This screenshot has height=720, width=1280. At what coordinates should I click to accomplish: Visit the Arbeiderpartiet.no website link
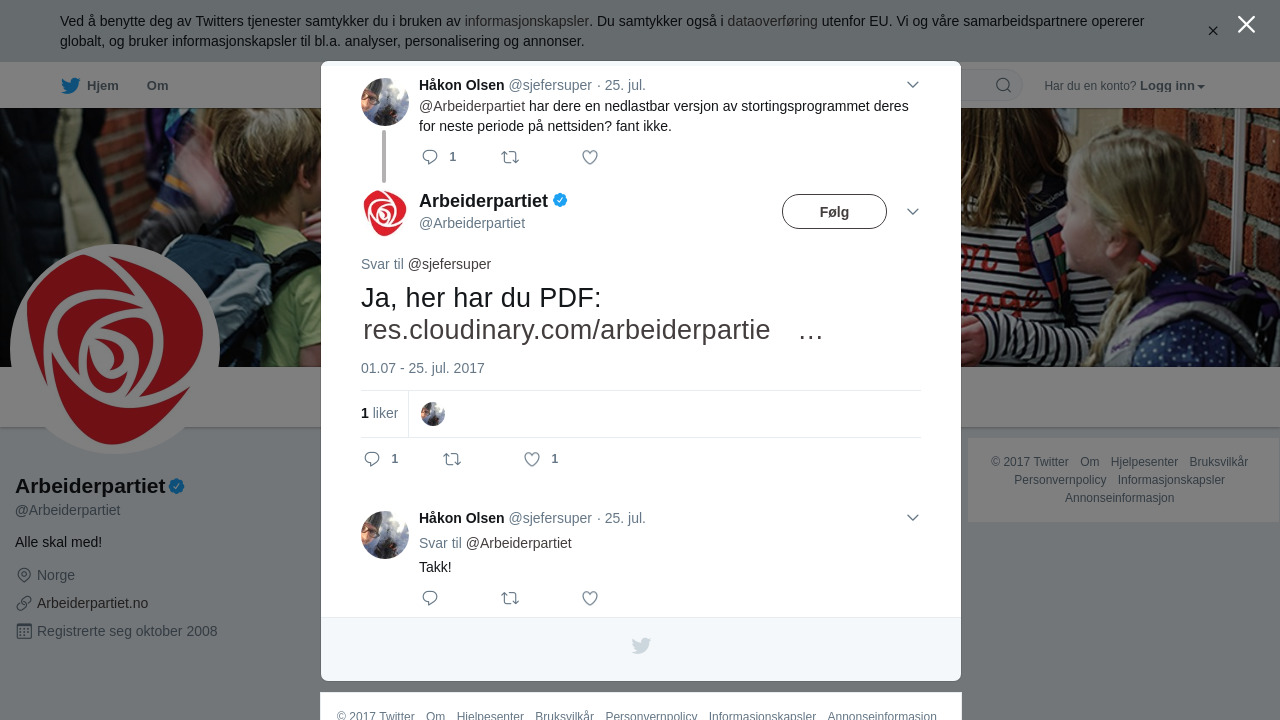point(92,603)
